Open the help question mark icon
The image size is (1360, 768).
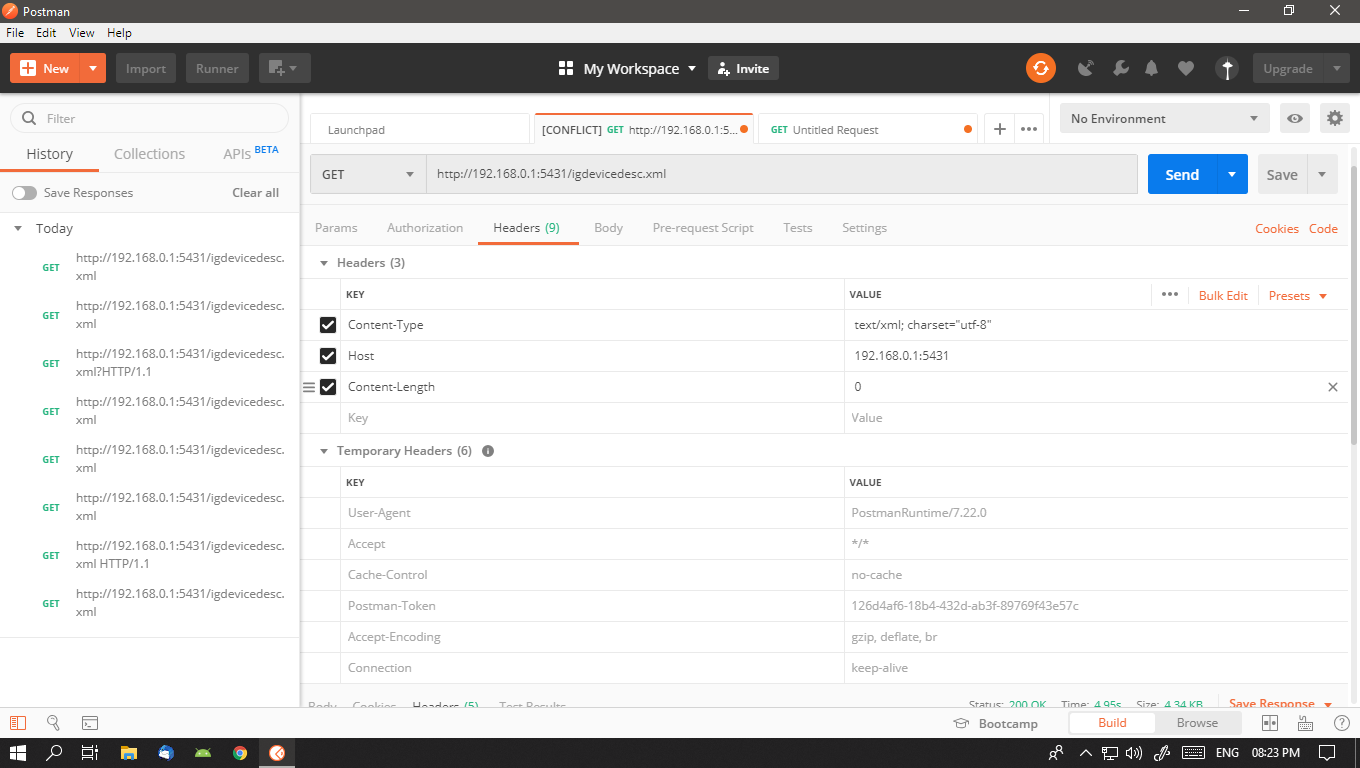(1342, 723)
